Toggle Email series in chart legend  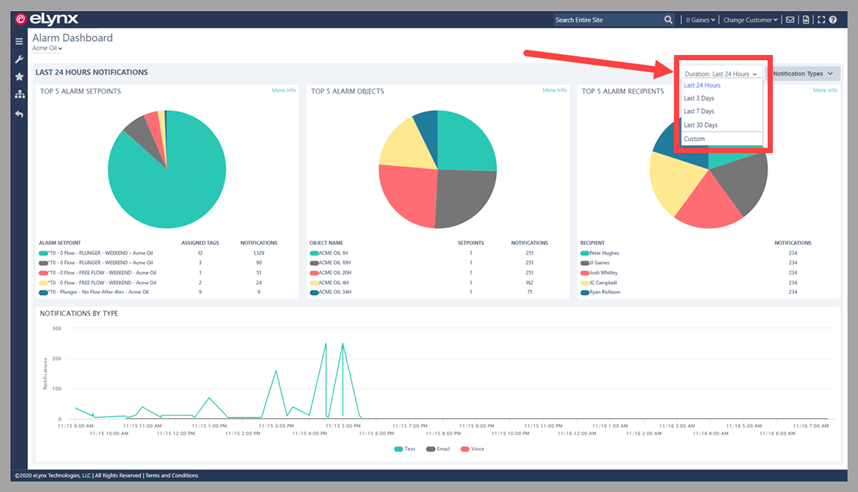click(x=438, y=449)
